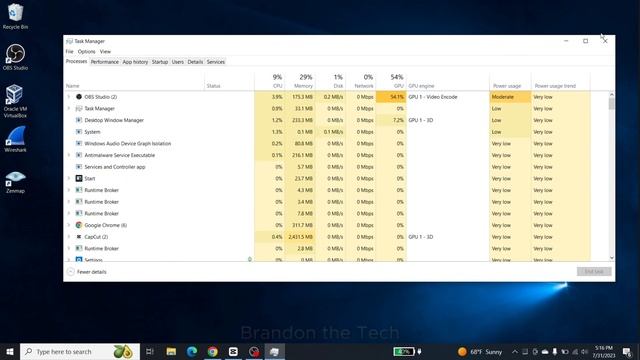The width and height of the screenshot is (640, 360).
Task: Open File Explorer from the taskbar
Action: 171,351
